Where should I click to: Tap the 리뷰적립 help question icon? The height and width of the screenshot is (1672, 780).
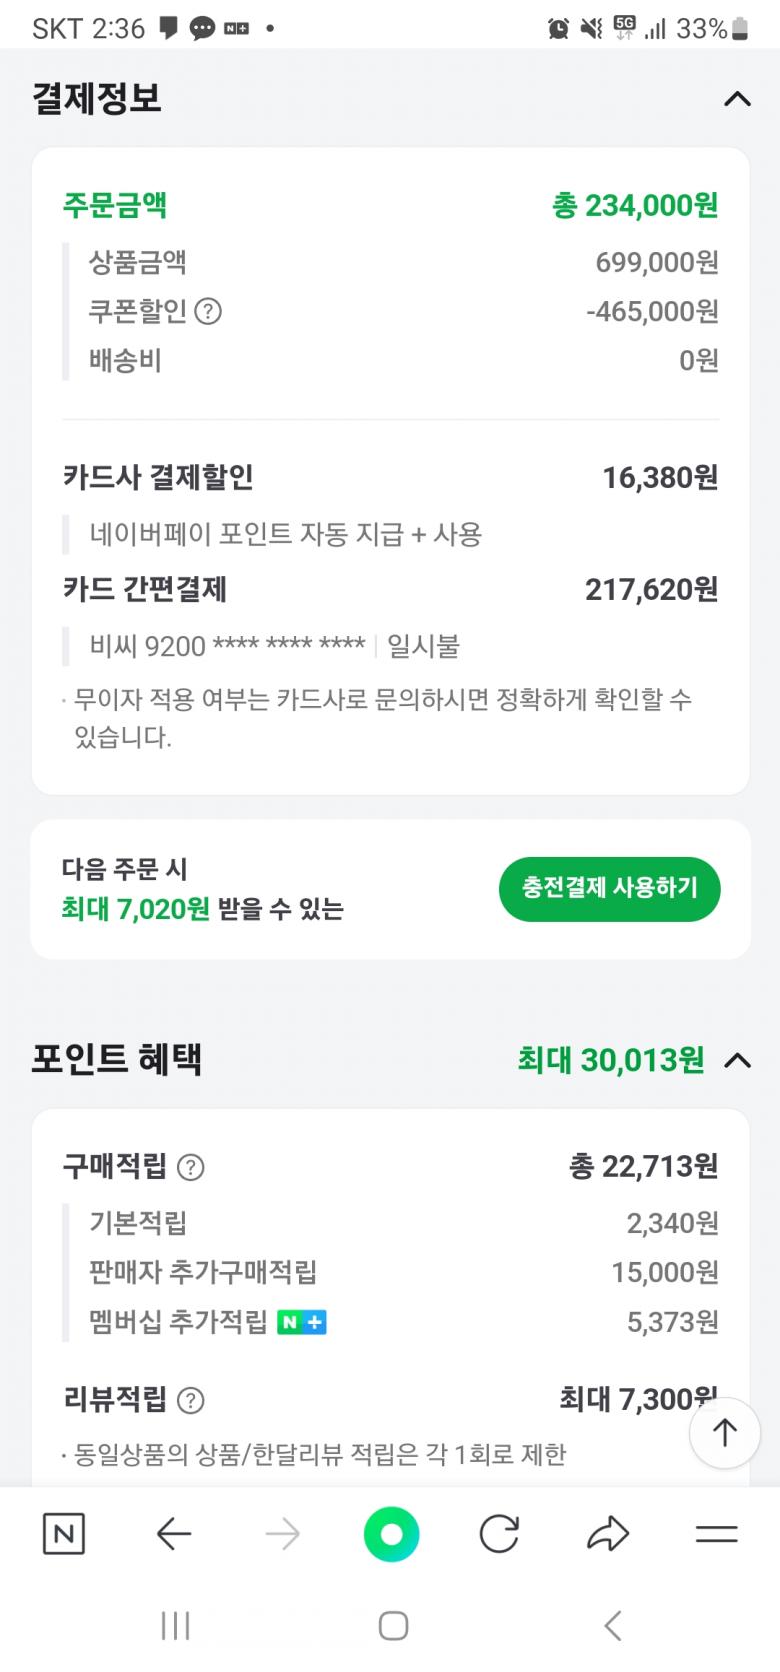[190, 1400]
